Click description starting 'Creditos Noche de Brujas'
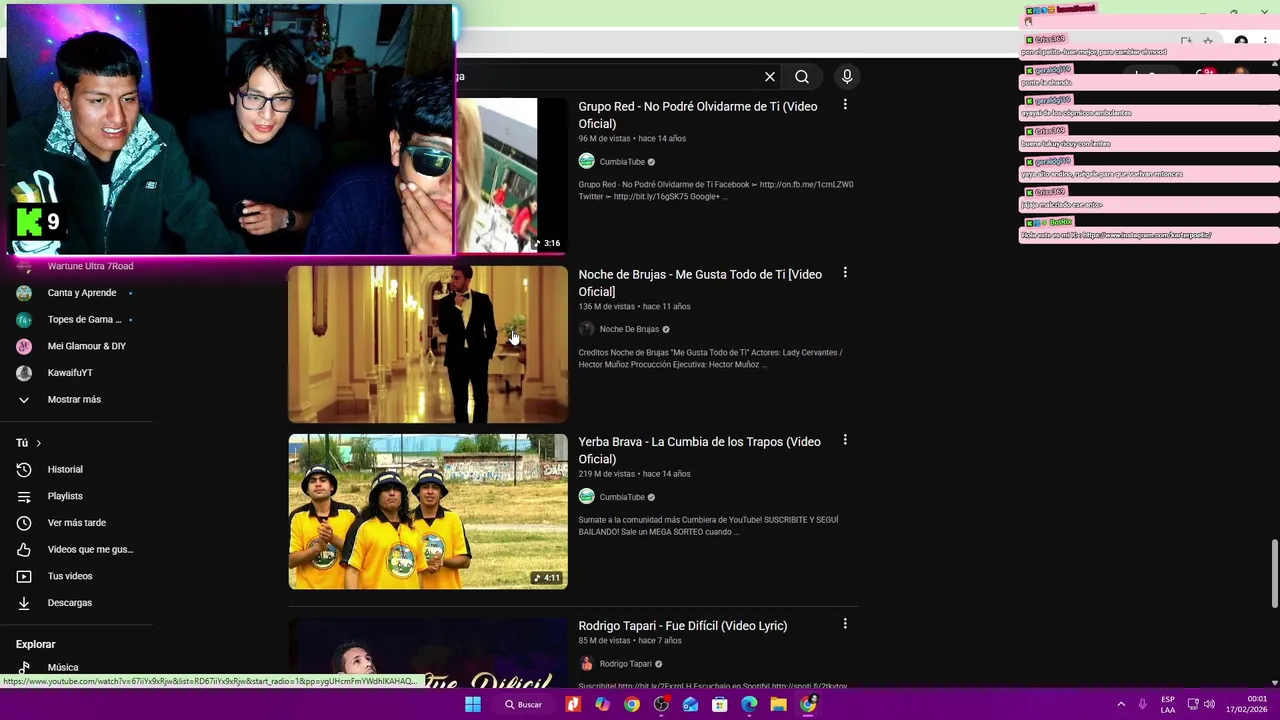Viewport: 1280px width, 720px height. click(x=710, y=359)
